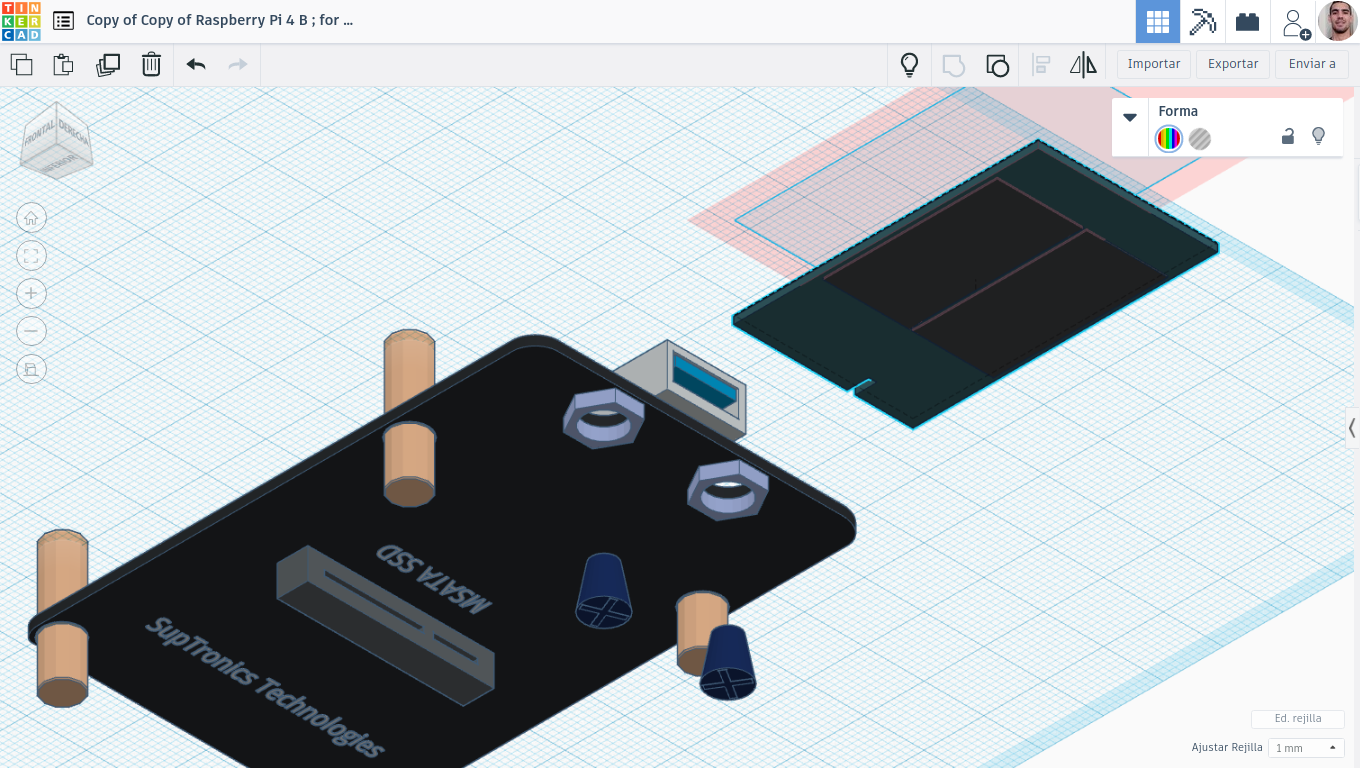
Task: Switch to orthographic view icon
Action: pos(31,369)
